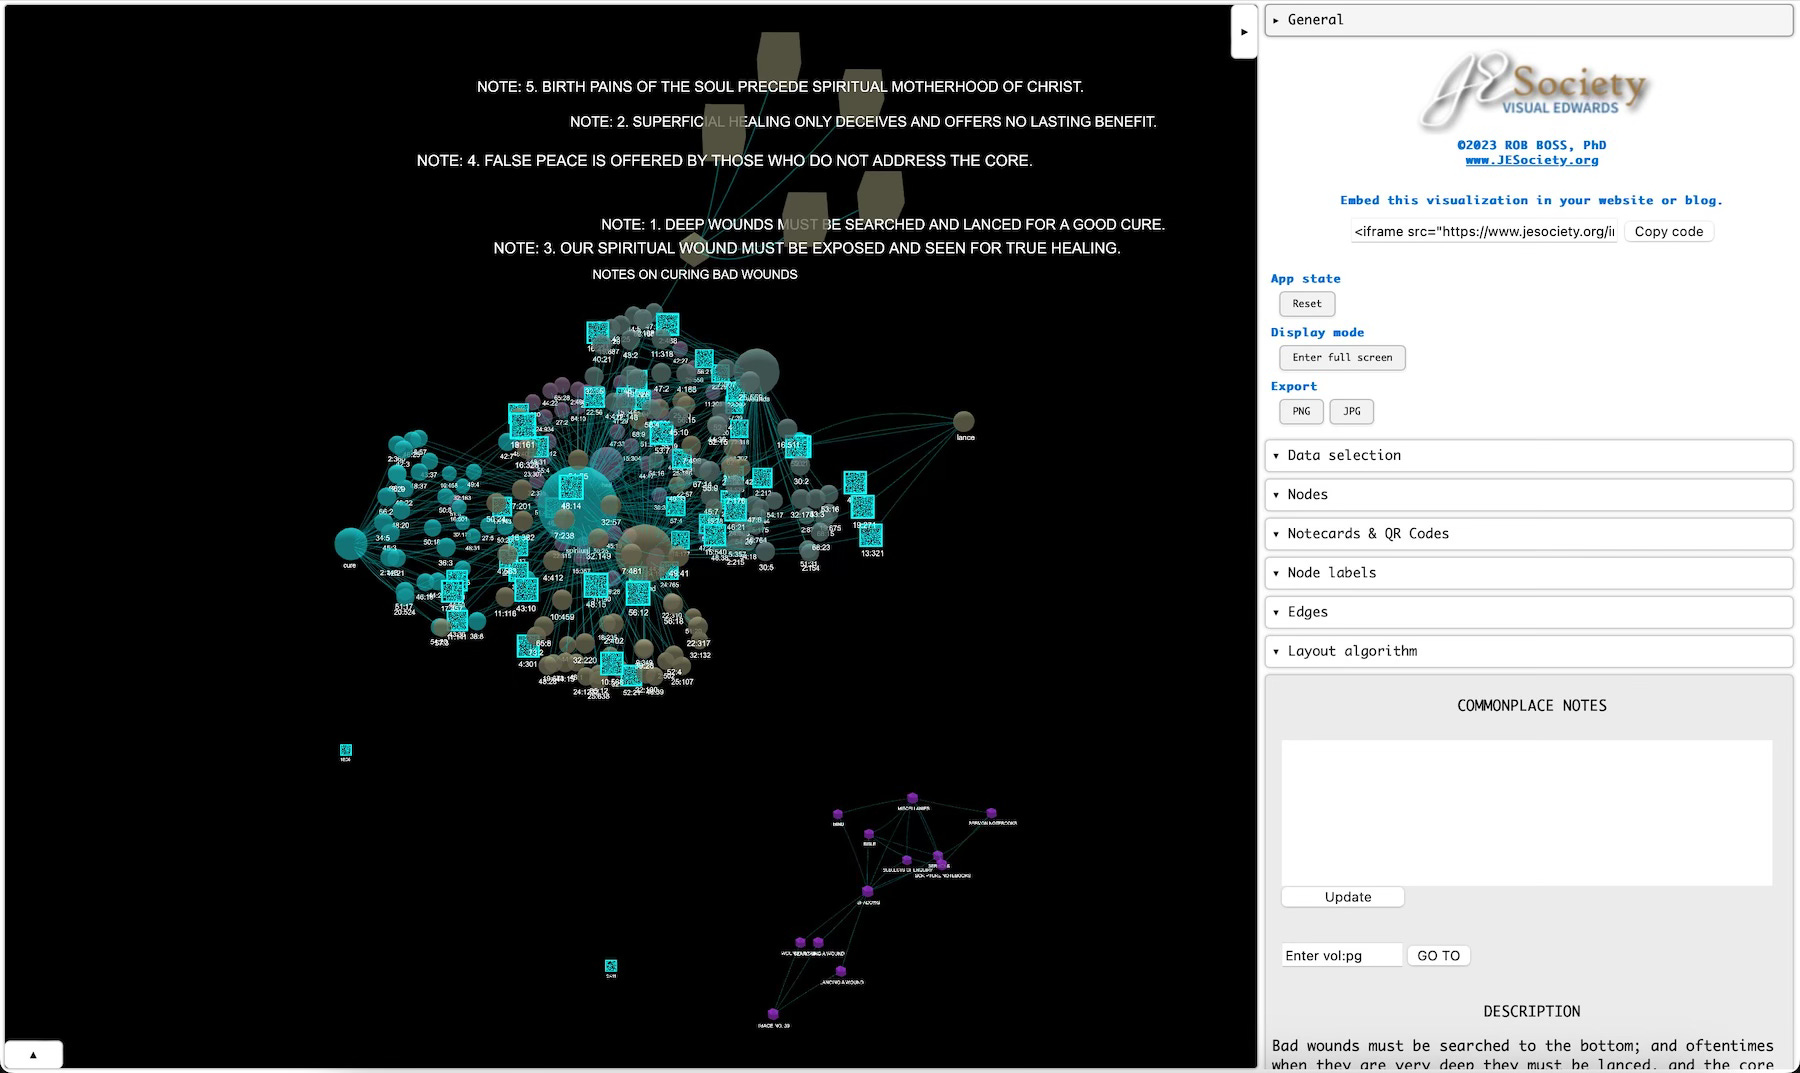Select the 48:15 QR code node
The height and width of the screenshot is (1073, 1800).
(x=596, y=585)
